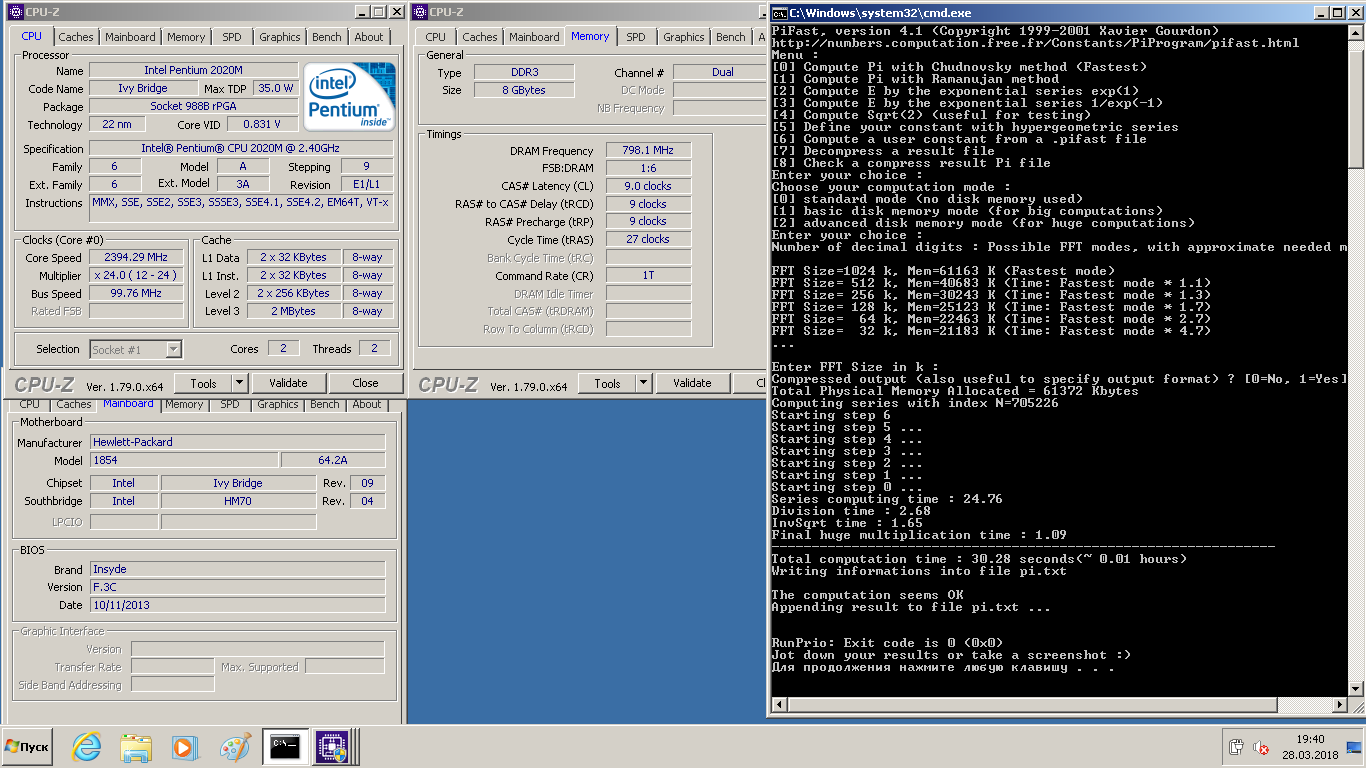Click the FSB:DRAM 1:6 value
Viewport: 1366px width, 768px height.
coord(648,168)
